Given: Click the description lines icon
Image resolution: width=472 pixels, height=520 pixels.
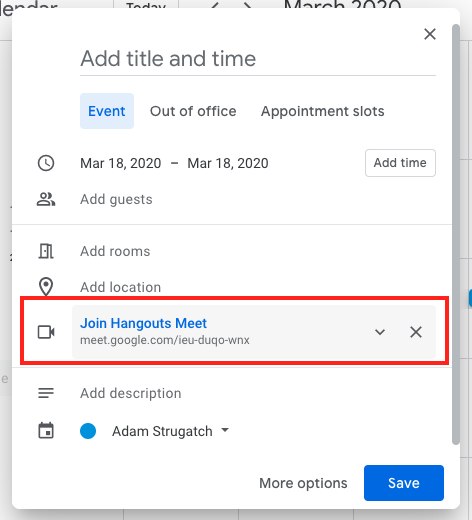Looking at the screenshot, I should pyautogui.click(x=46, y=393).
